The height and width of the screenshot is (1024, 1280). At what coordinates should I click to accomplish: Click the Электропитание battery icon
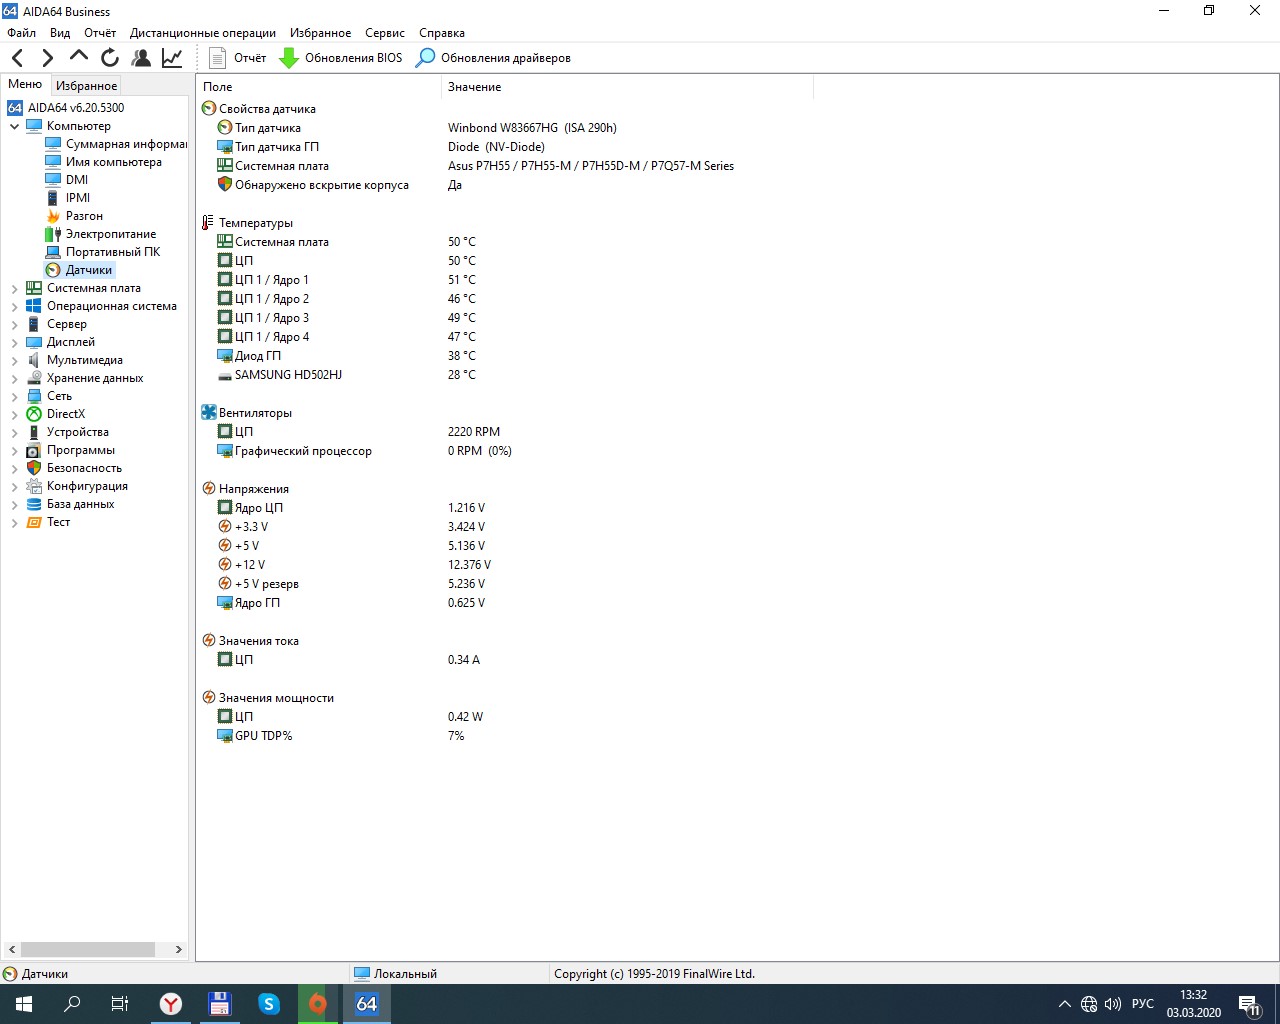tap(53, 234)
